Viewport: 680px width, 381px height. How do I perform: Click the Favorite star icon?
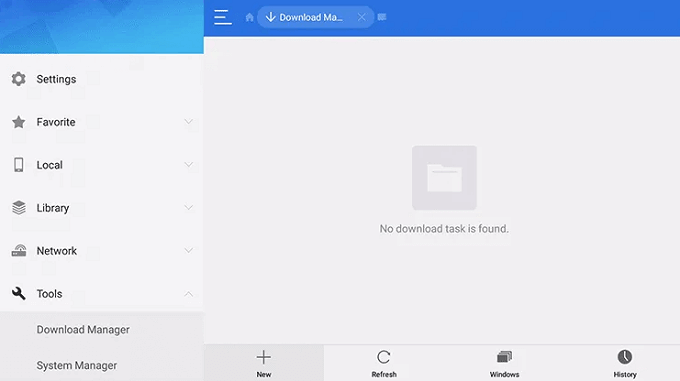pos(19,122)
